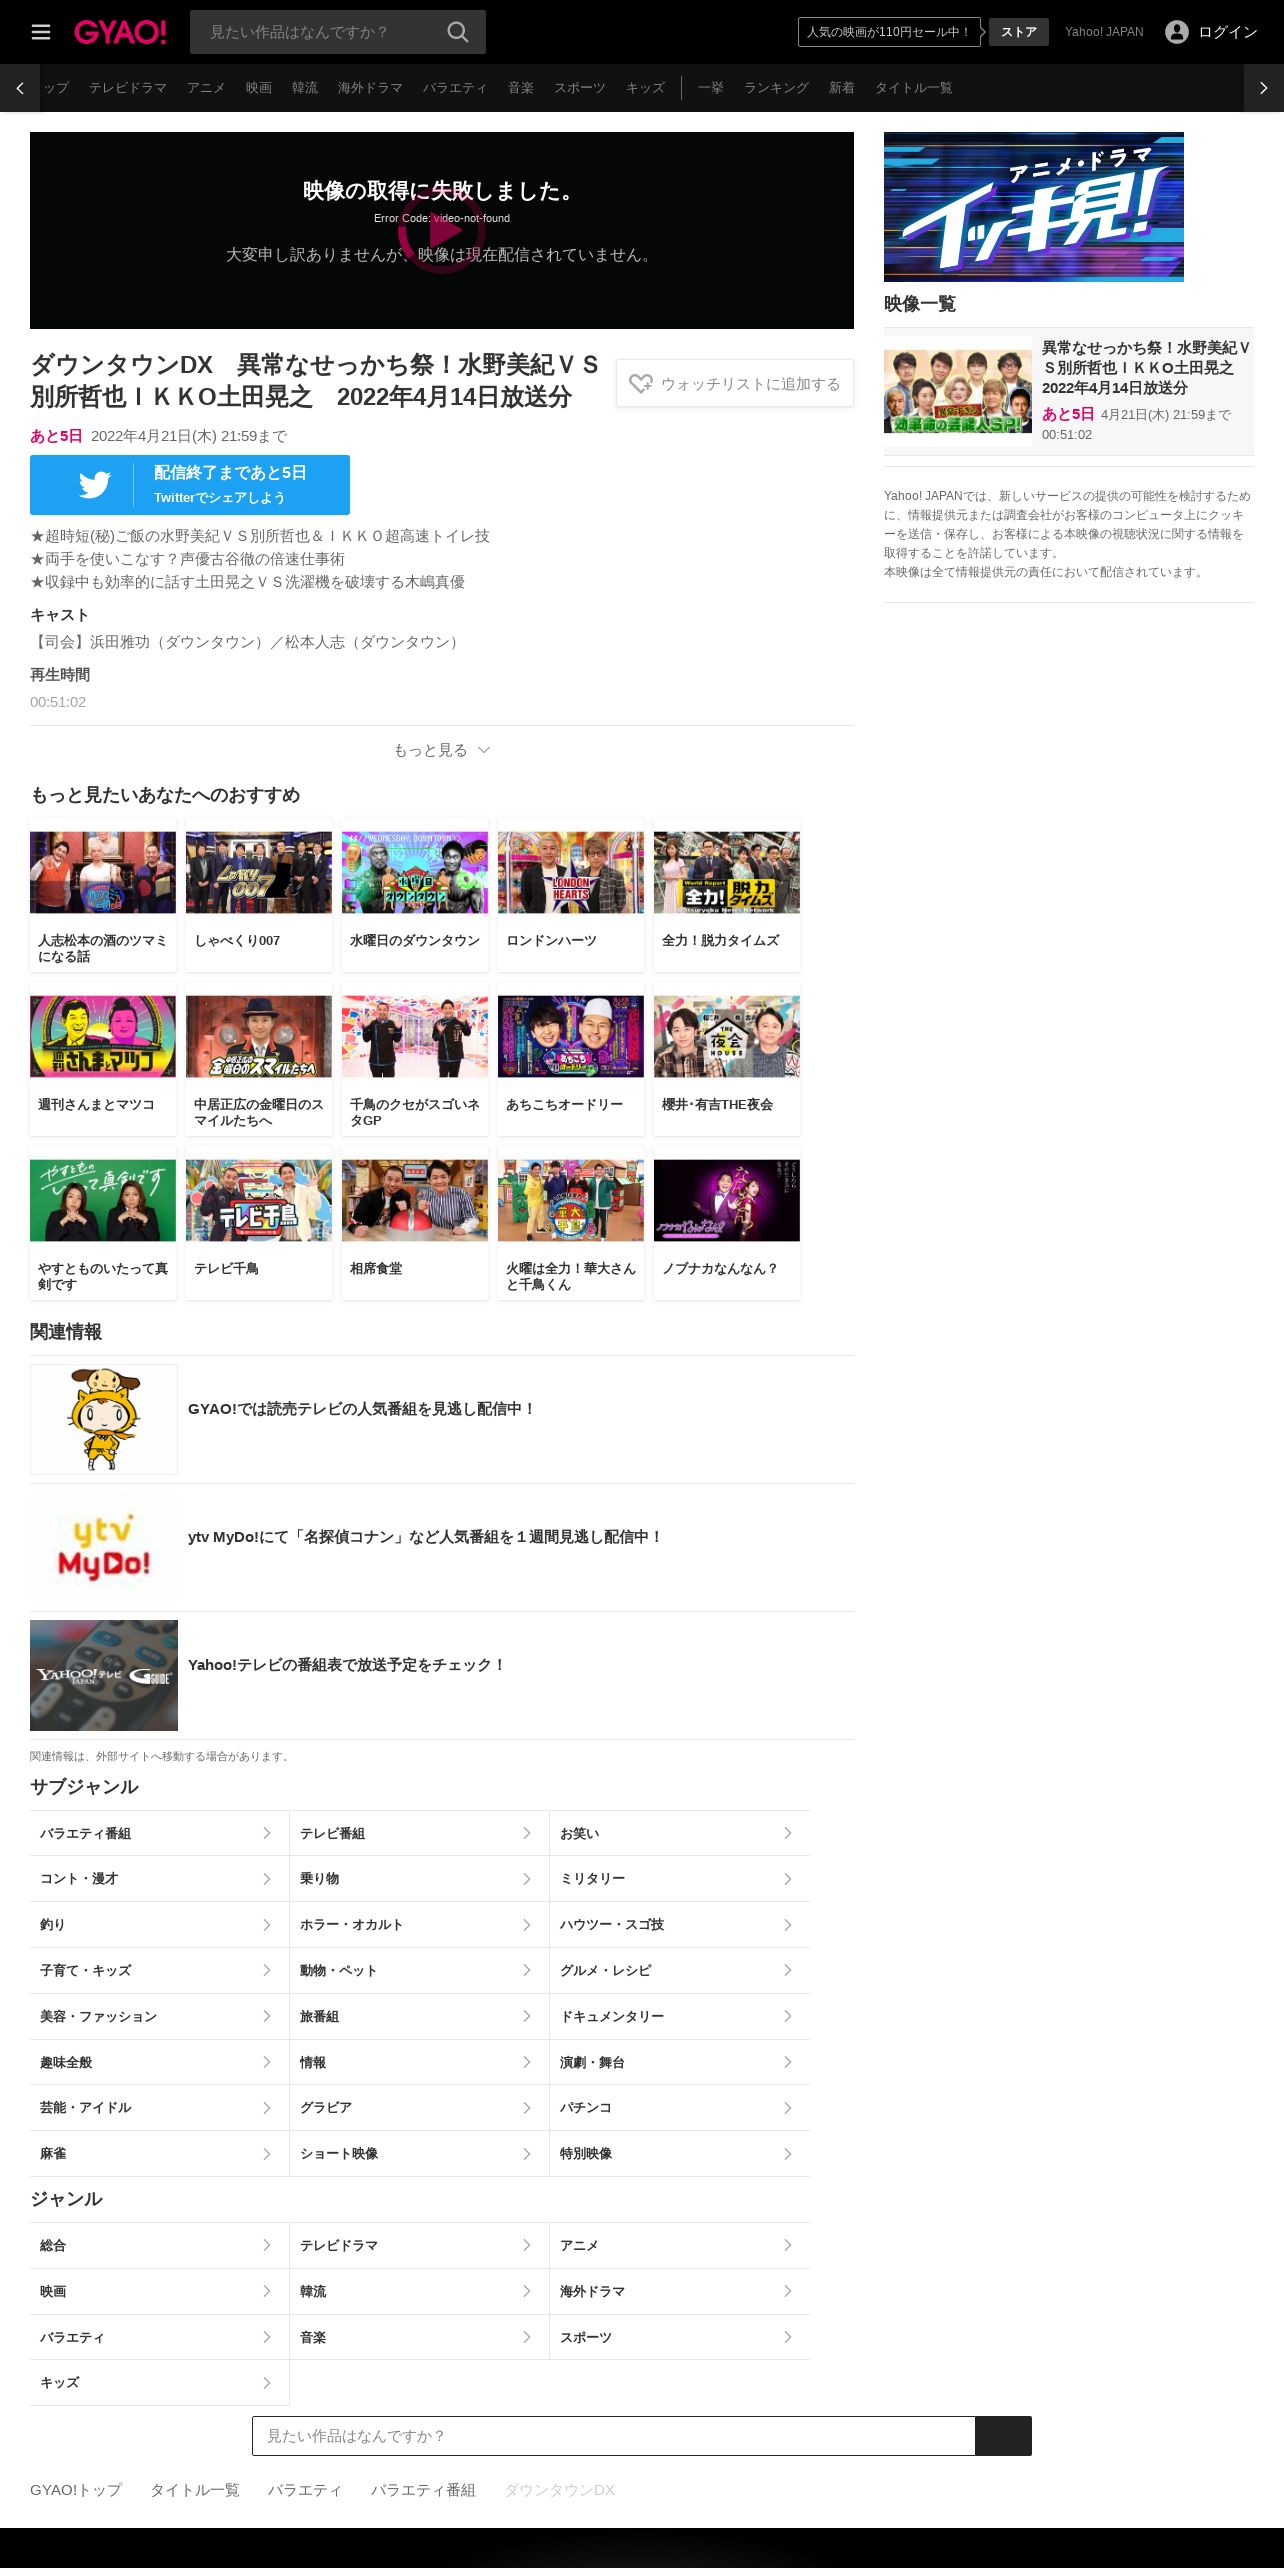Select 特別映像 subgenre

[x=680, y=2154]
